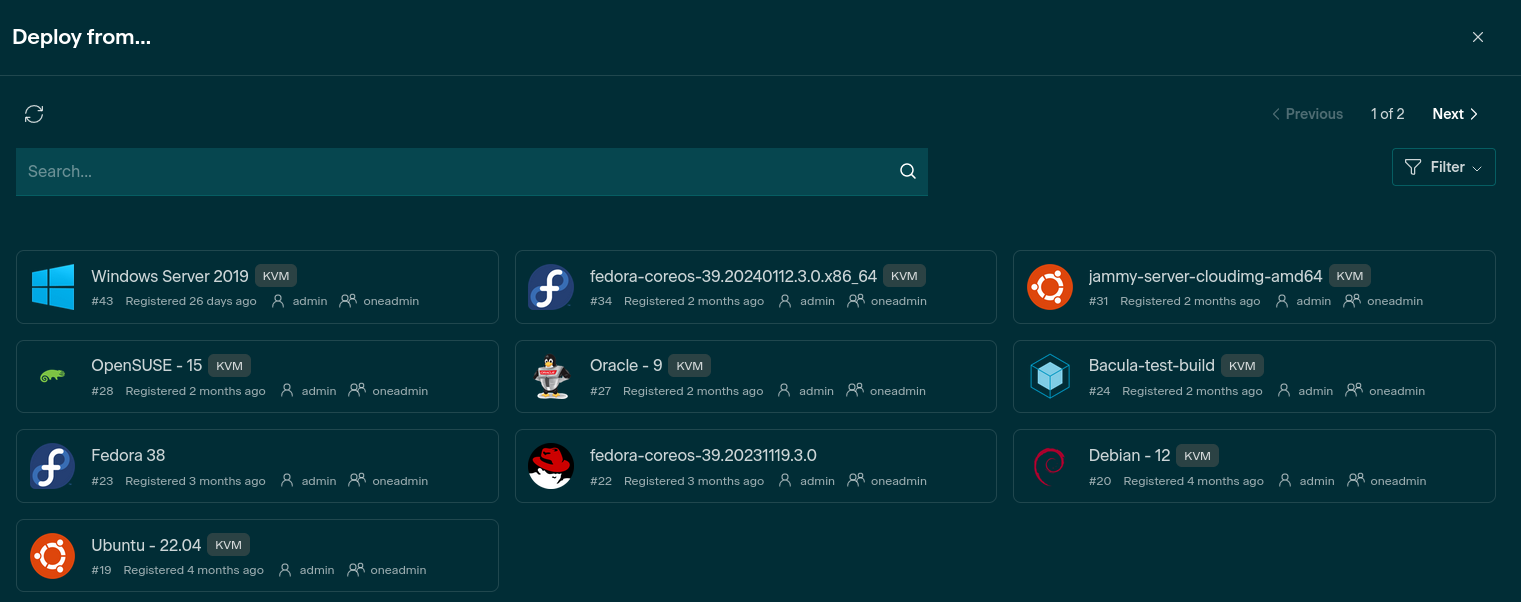The height and width of the screenshot is (602, 1521).
Task: Click the jammy-server-cloudimg Ubuntu logo
Action: pos(1049,287)
